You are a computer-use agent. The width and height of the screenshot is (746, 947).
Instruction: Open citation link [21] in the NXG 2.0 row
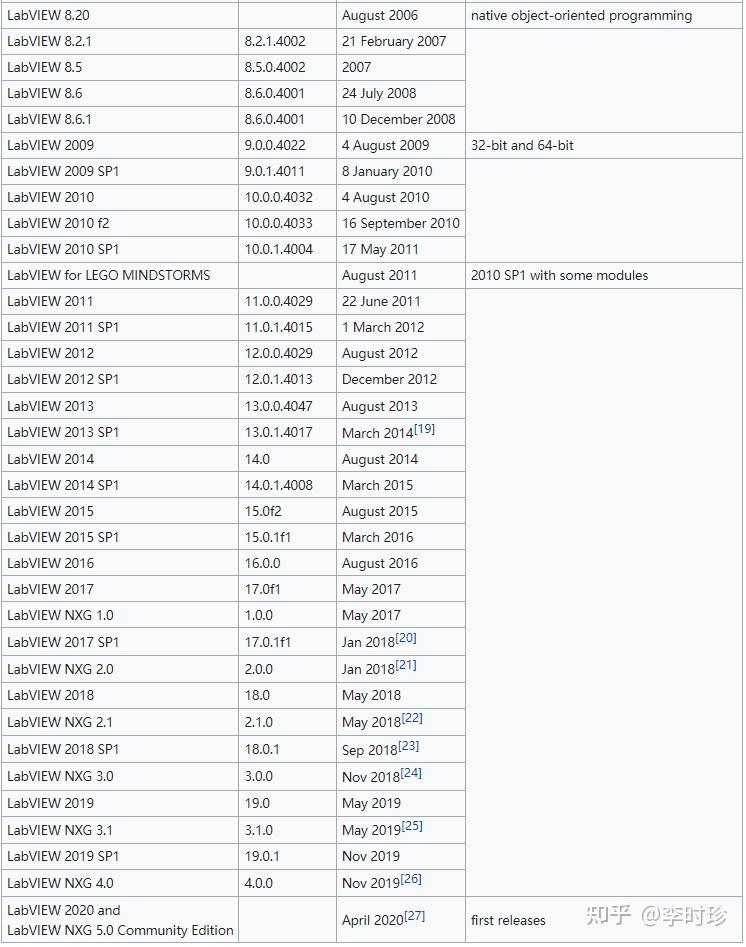[x=406, y=665]
